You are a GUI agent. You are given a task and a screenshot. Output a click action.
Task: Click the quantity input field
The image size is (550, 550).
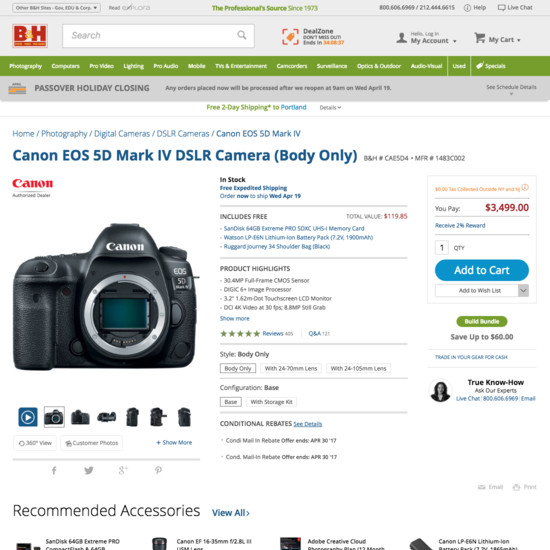442,248
